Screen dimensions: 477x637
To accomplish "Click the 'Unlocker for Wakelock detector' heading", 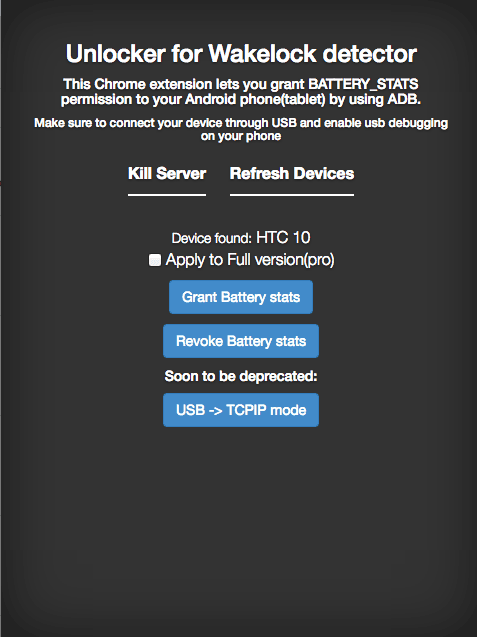I will coord(241,54).
